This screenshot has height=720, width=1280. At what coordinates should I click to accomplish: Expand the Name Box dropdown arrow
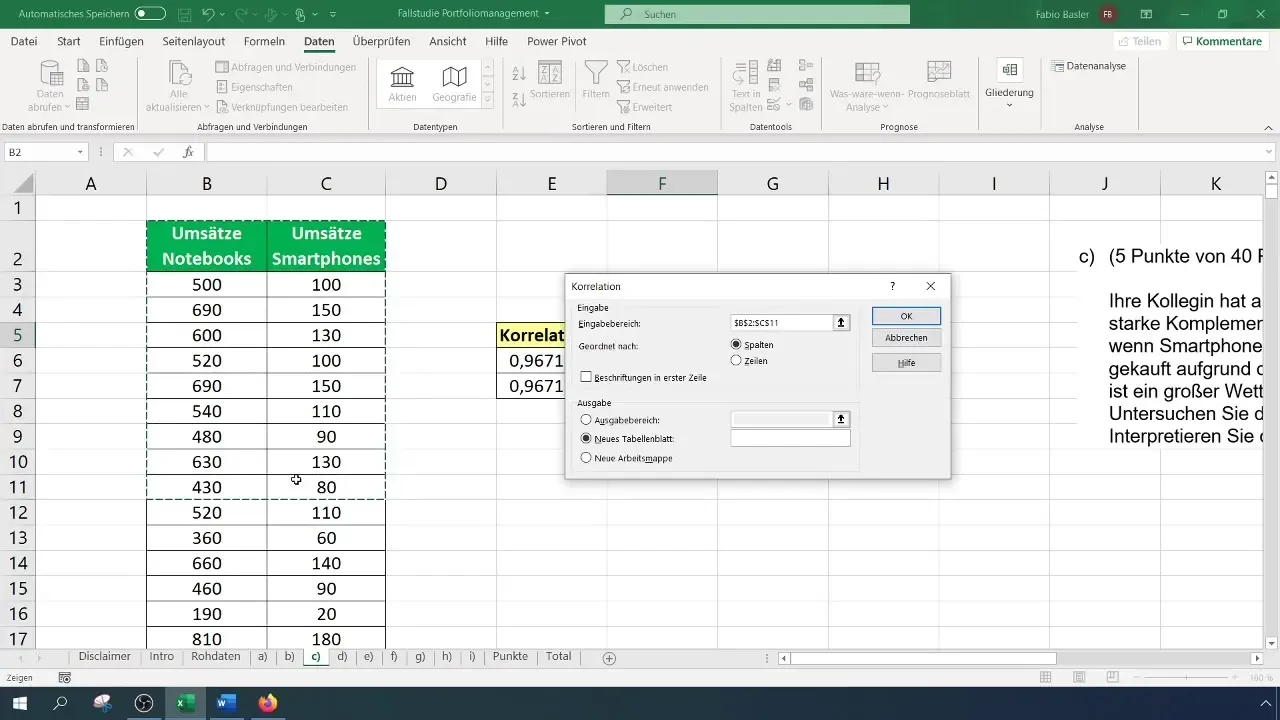[x=80, y=152]
